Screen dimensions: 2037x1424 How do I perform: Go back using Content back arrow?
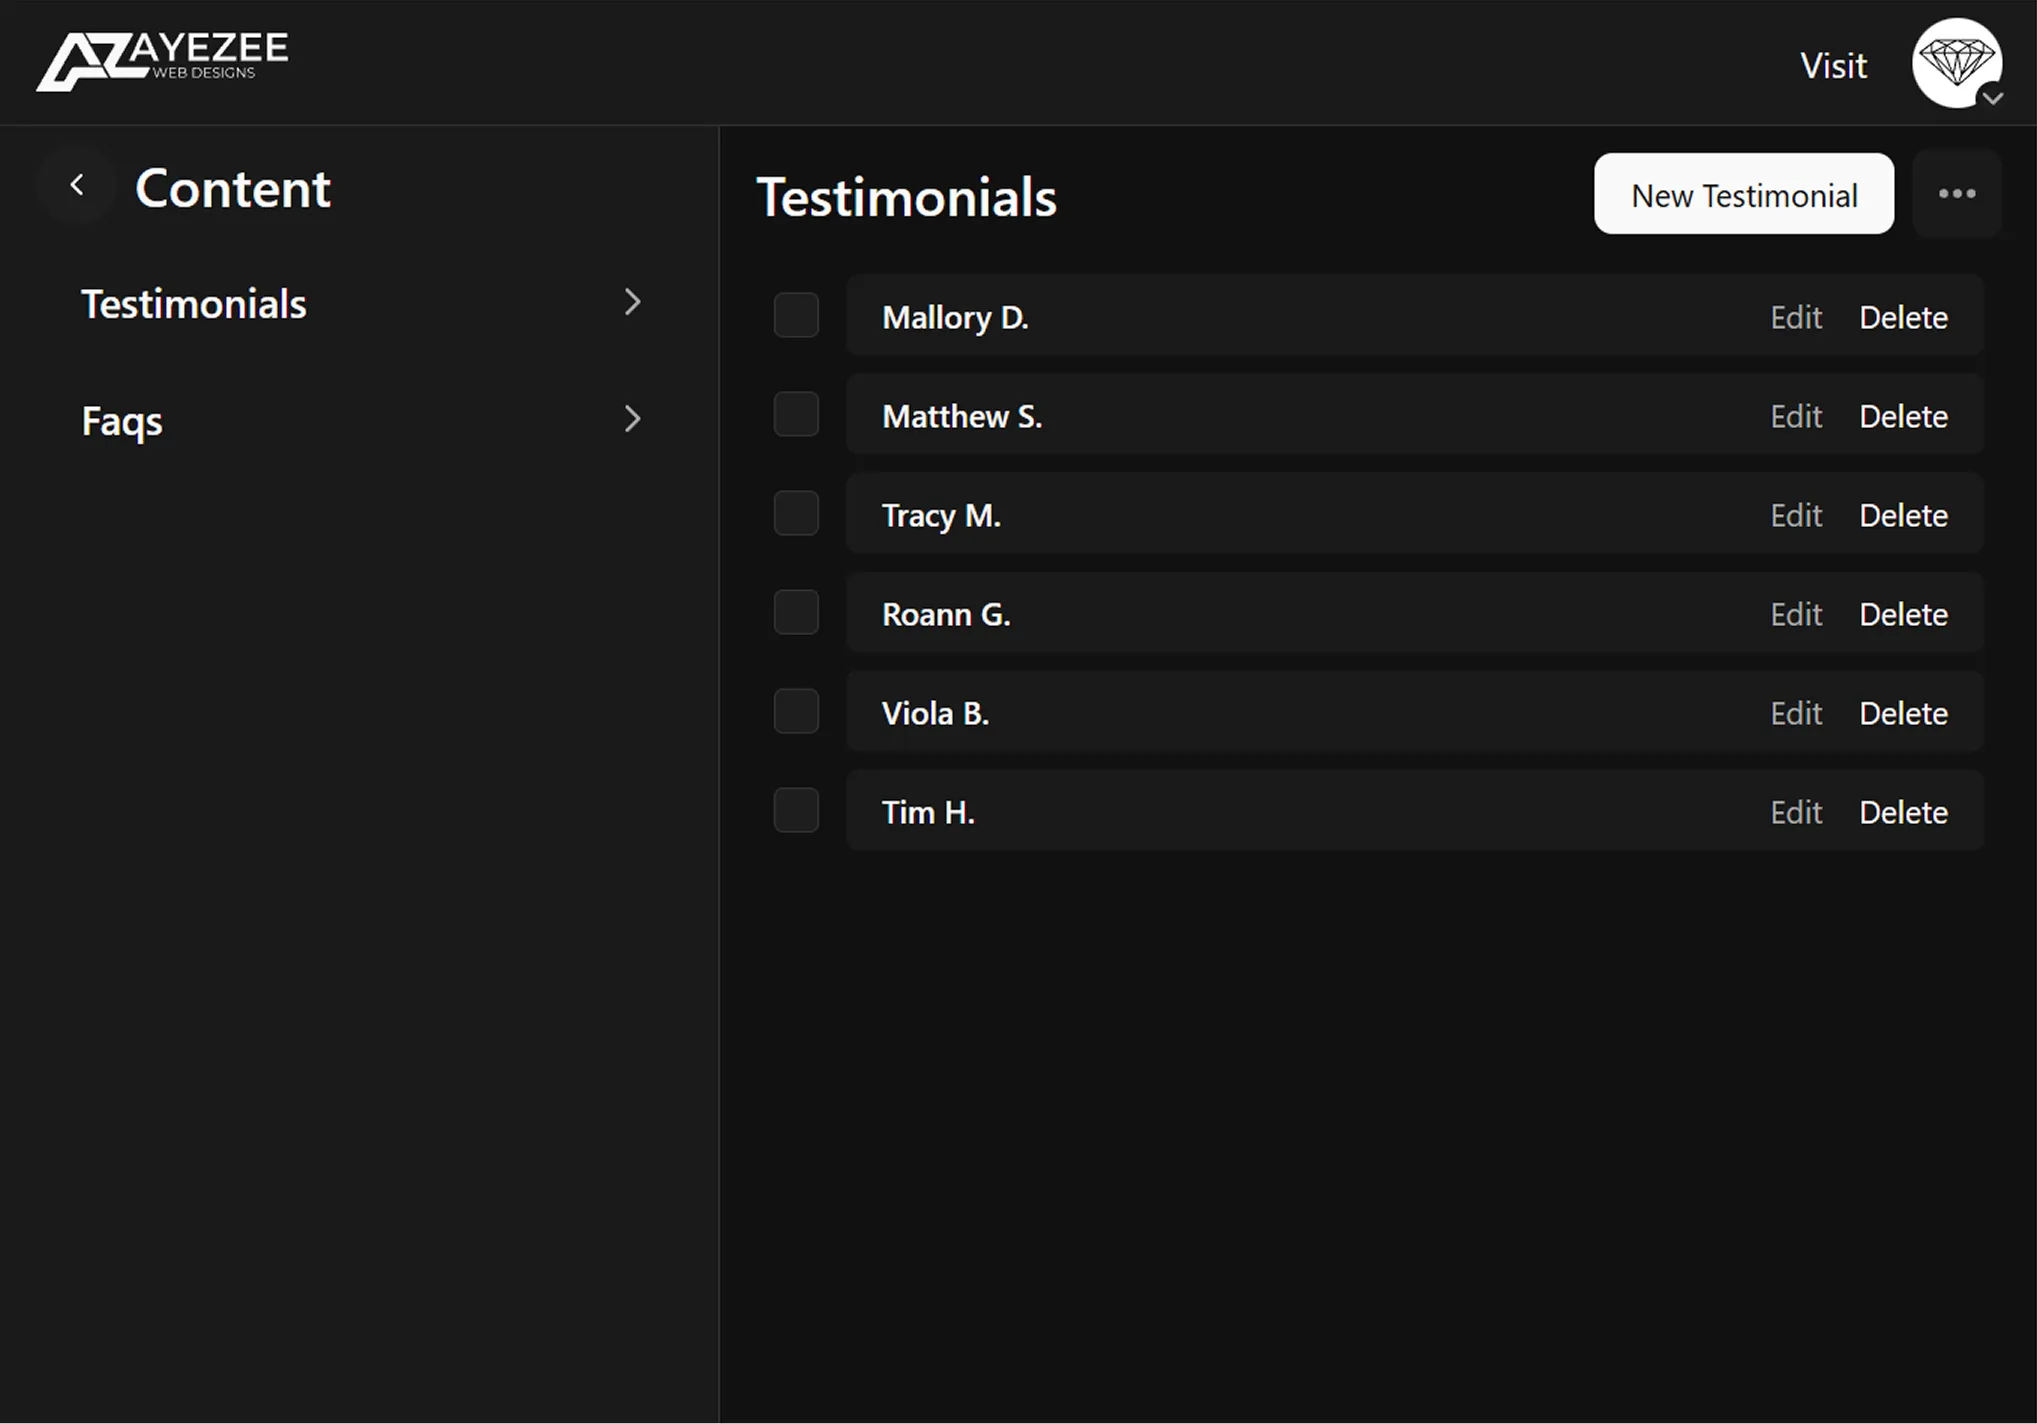click(x=77, y=185)
